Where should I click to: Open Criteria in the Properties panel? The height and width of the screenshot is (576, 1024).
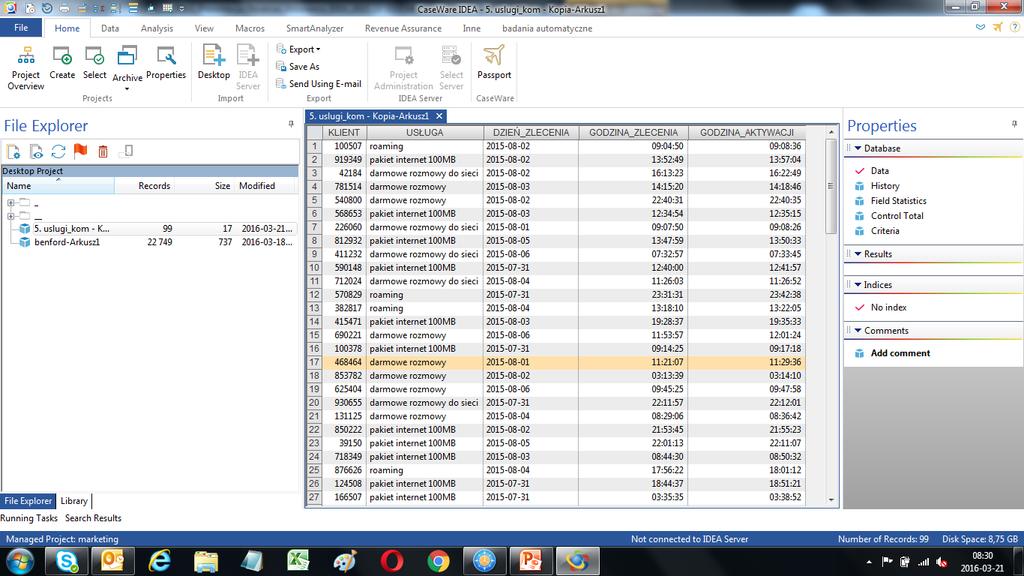coord(885,231)
